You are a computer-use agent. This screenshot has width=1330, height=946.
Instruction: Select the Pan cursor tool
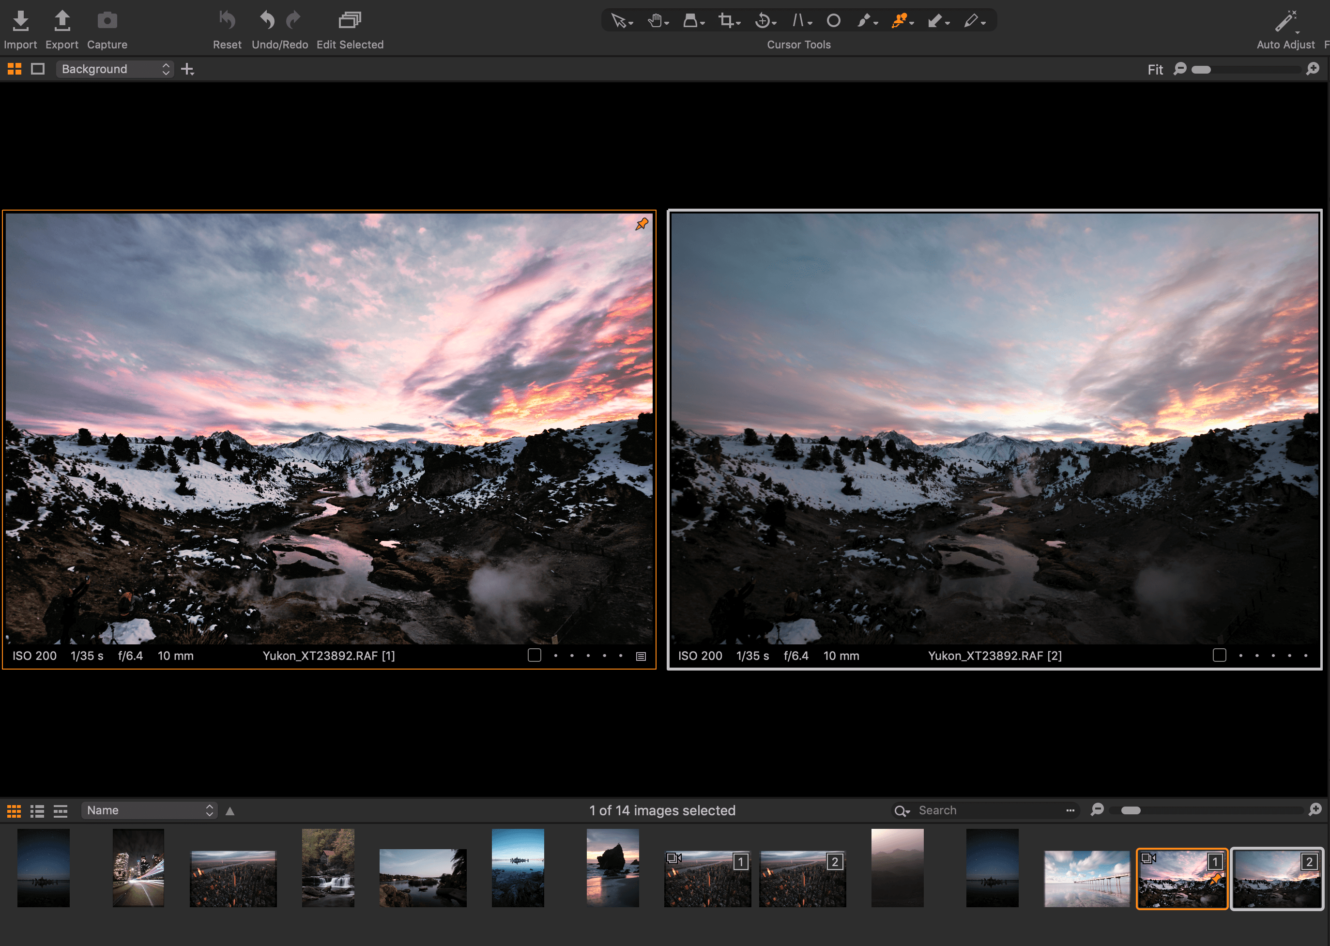coord(657,20)
